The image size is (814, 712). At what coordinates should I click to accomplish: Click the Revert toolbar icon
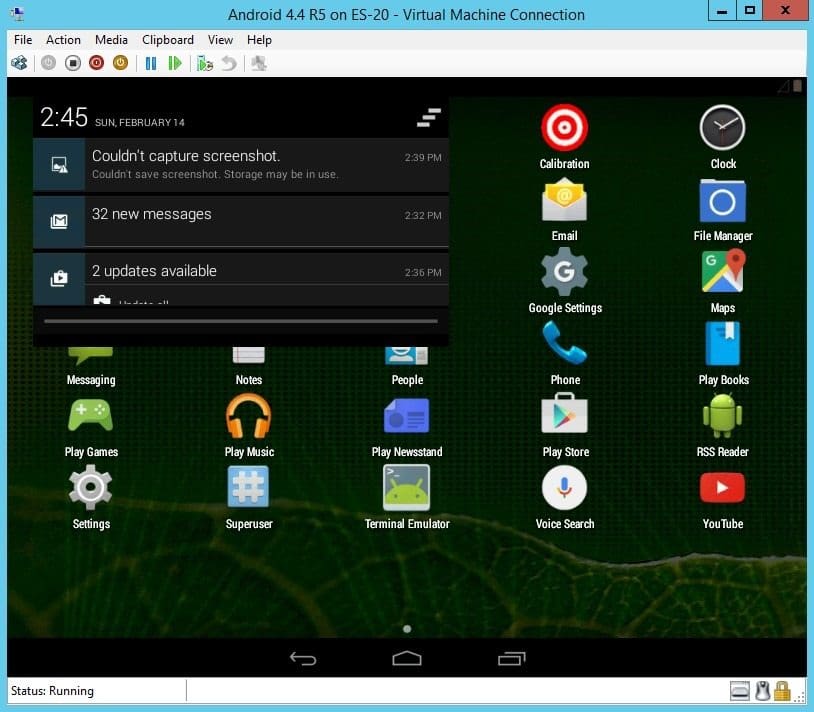(229, 63)
